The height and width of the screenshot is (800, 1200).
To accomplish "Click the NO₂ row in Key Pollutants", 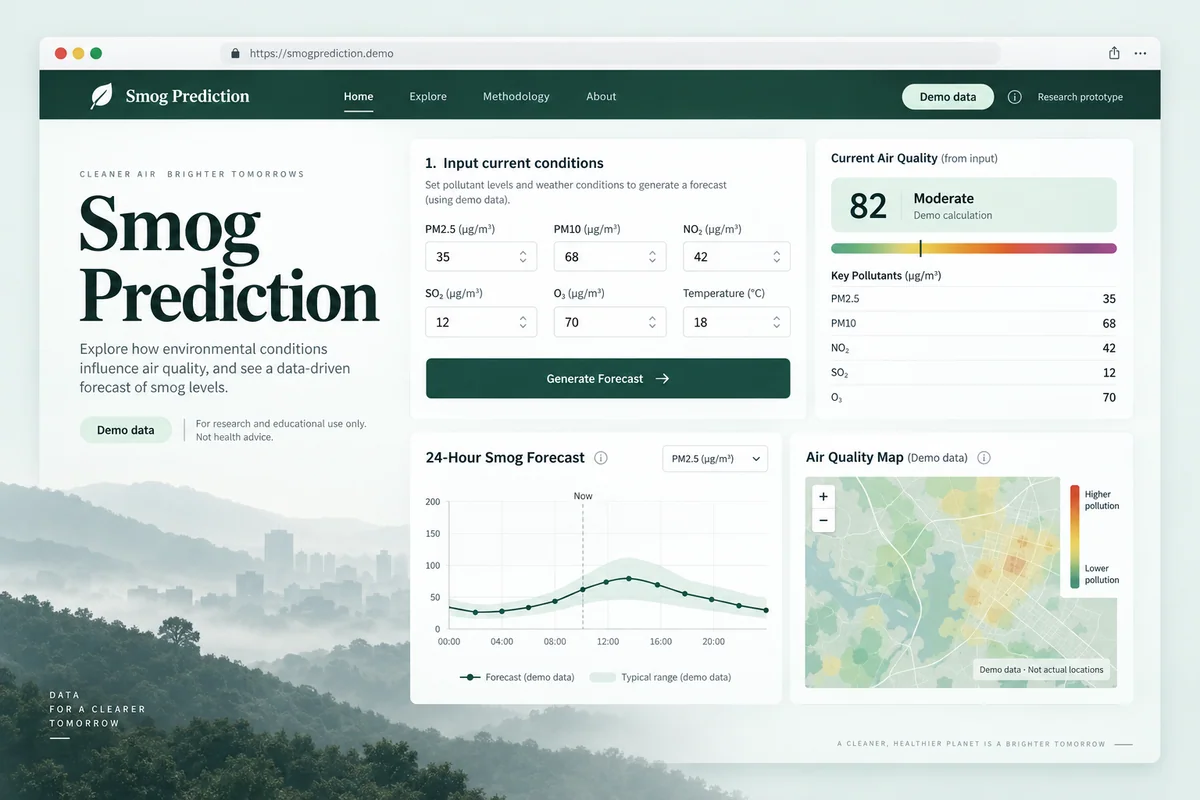I will click(974, 348).
